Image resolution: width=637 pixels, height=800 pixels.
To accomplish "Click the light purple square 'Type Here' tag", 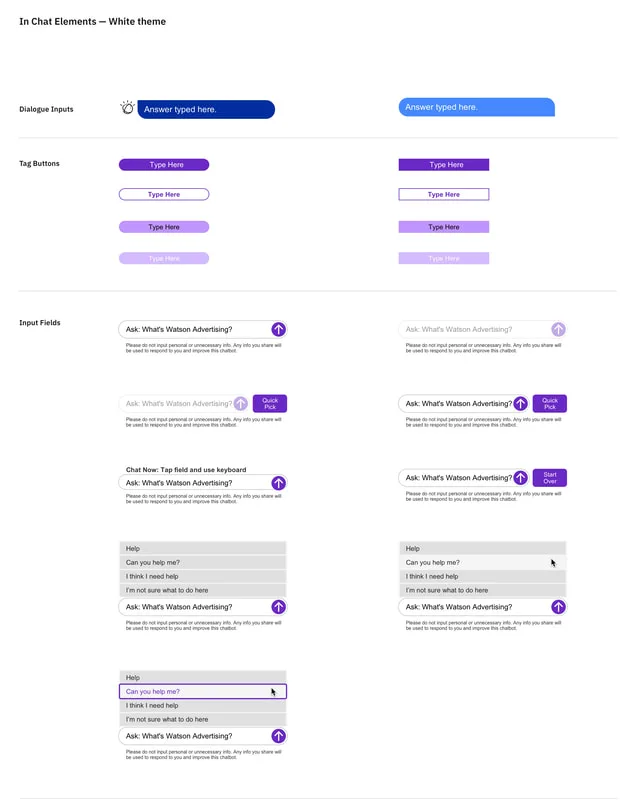I will (x=444, y=227).
